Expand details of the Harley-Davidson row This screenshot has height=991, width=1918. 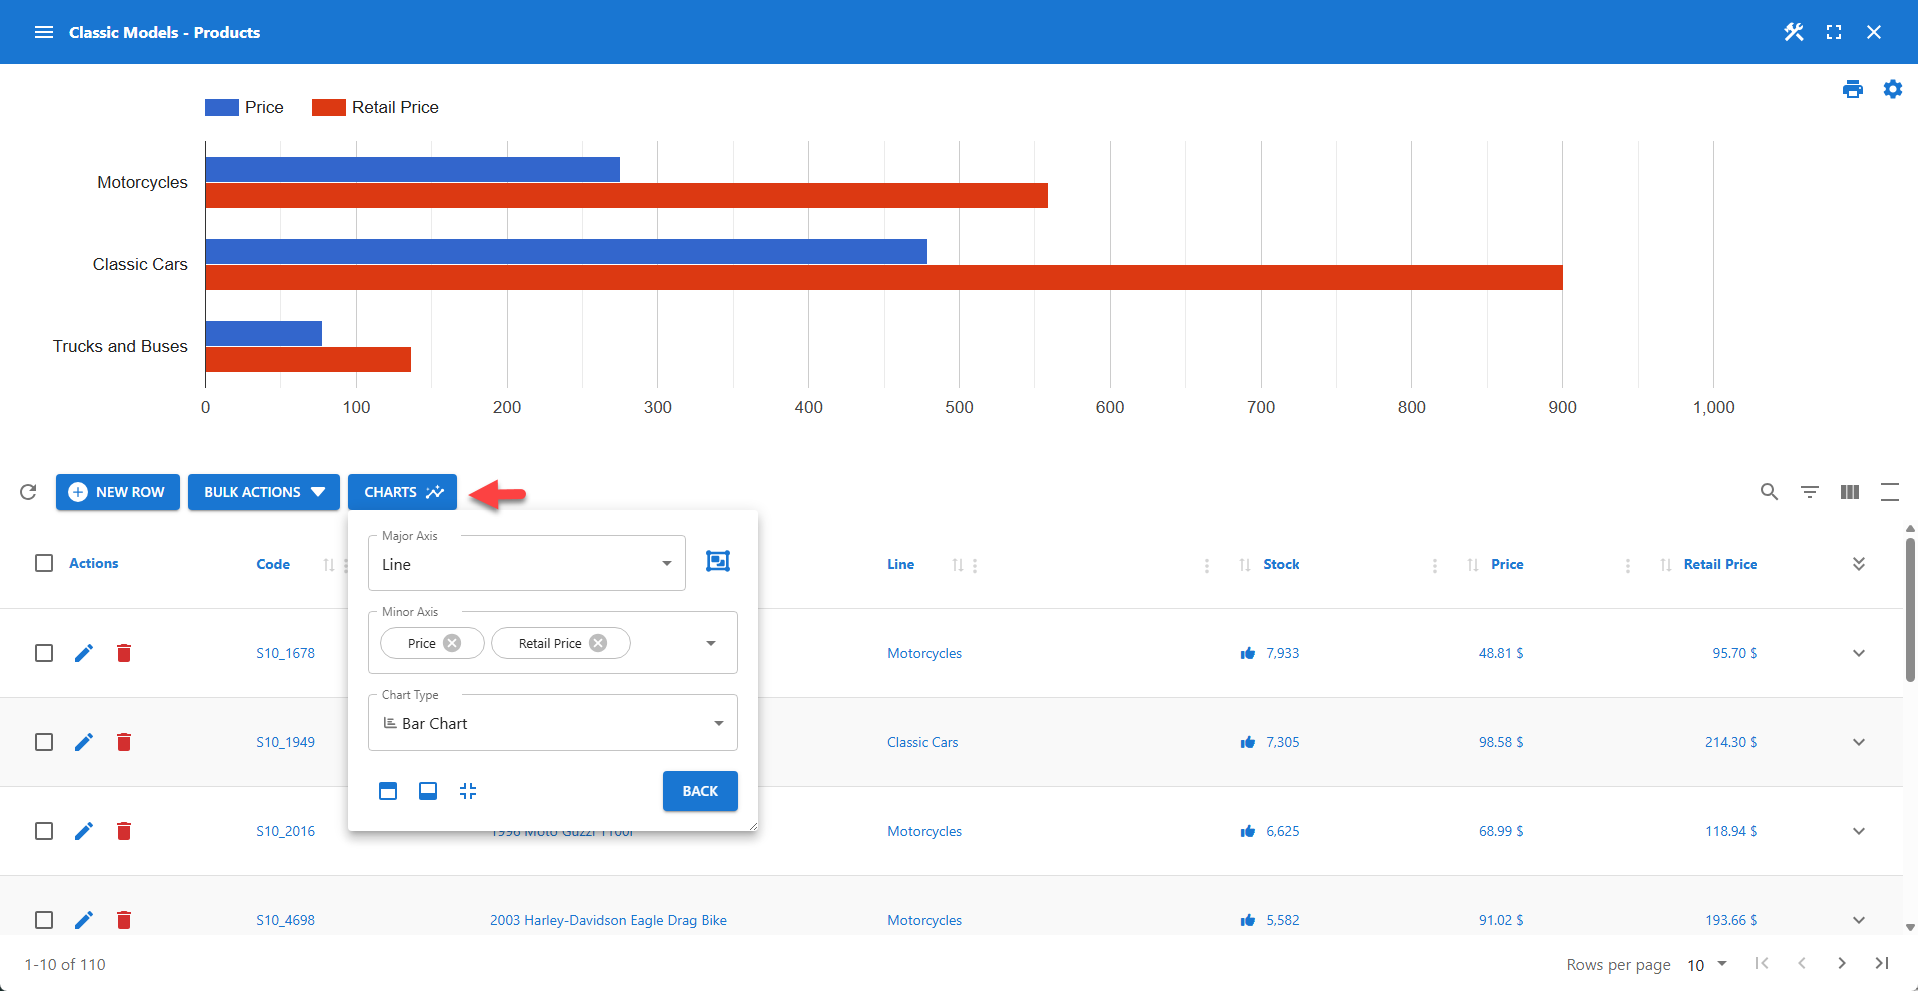click(1858, 920)
